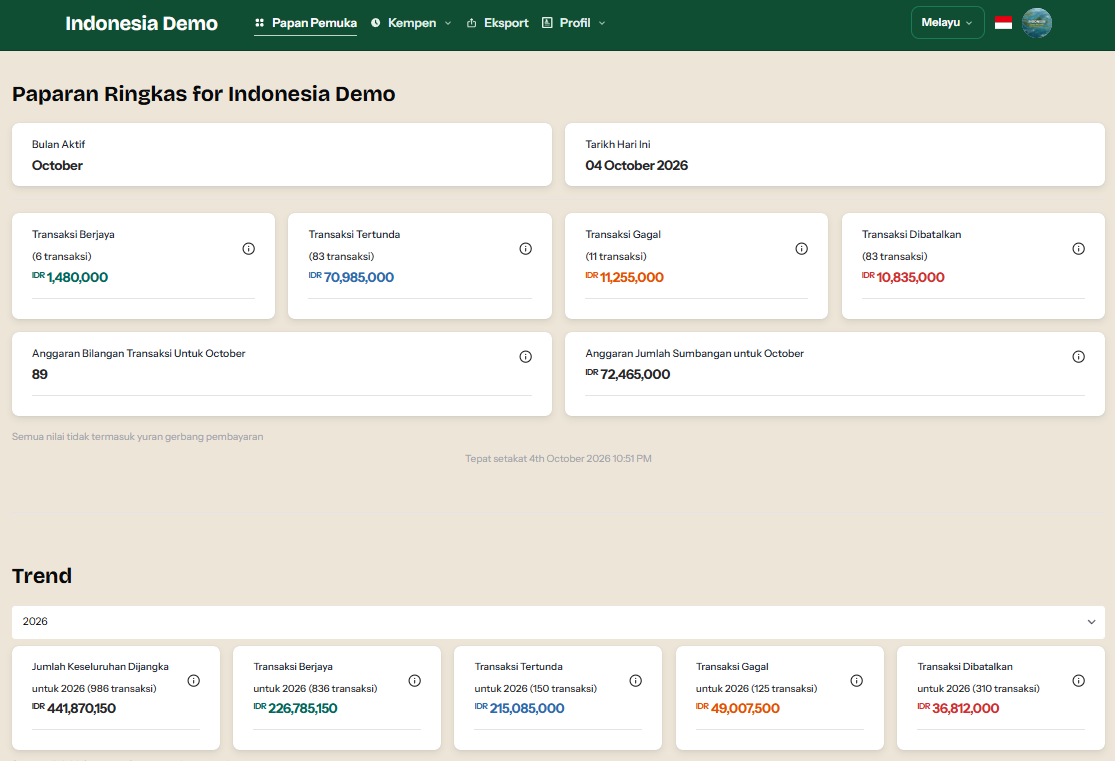Open the Eksport page

click(498, 23)
